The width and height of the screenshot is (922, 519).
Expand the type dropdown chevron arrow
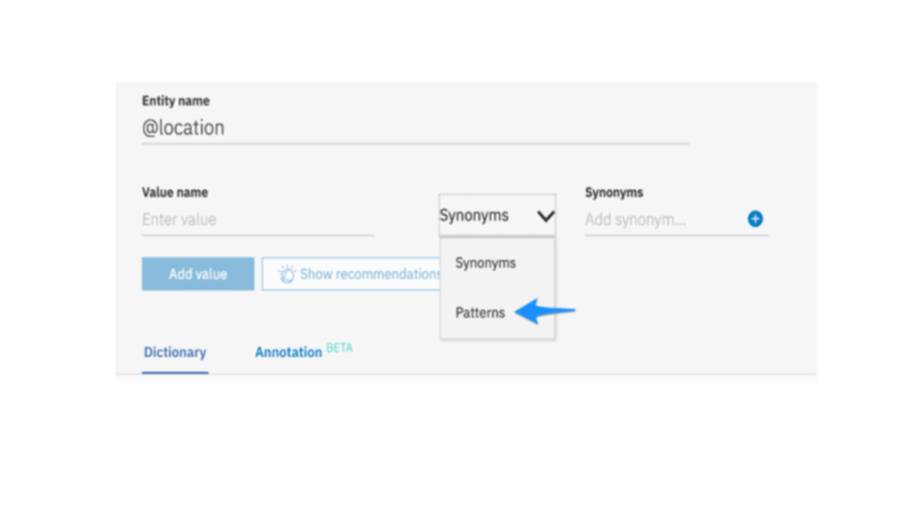tap(545, 216)
